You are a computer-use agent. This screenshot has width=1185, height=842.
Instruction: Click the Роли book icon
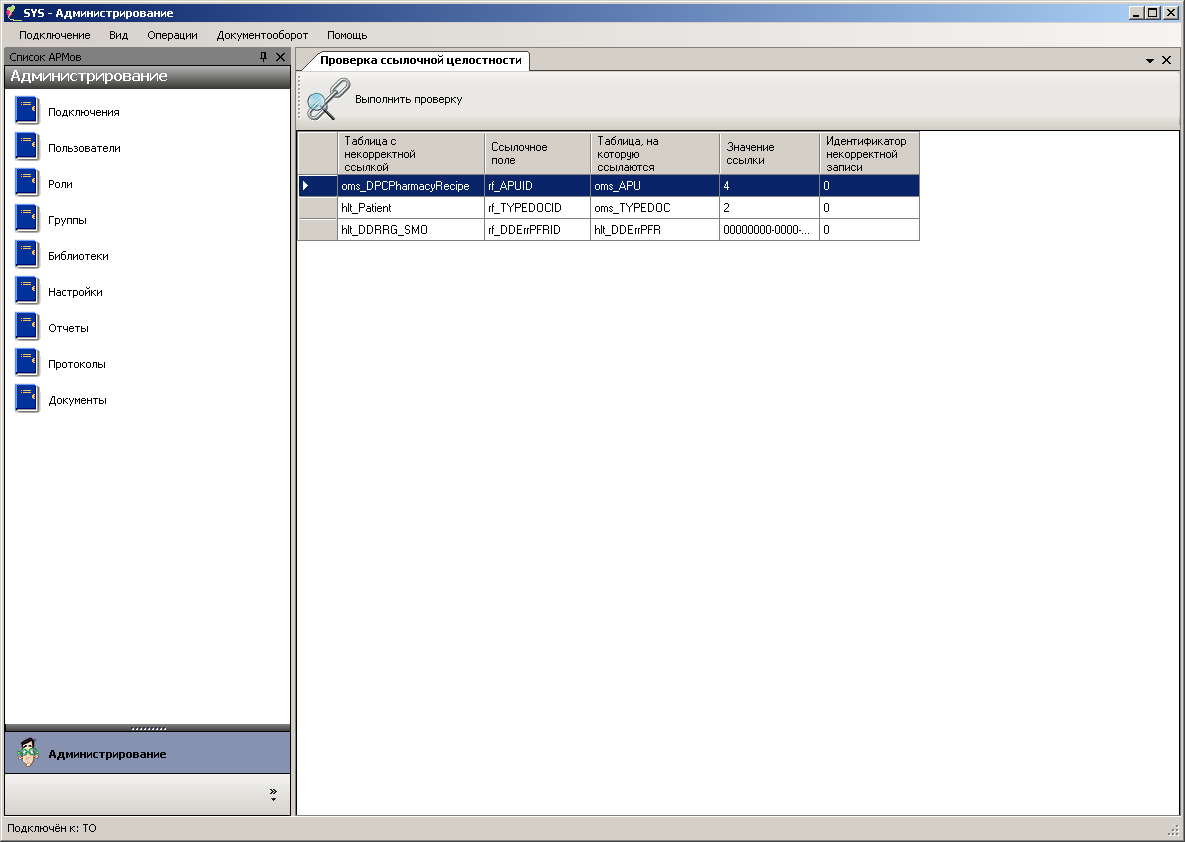[27, 183]
